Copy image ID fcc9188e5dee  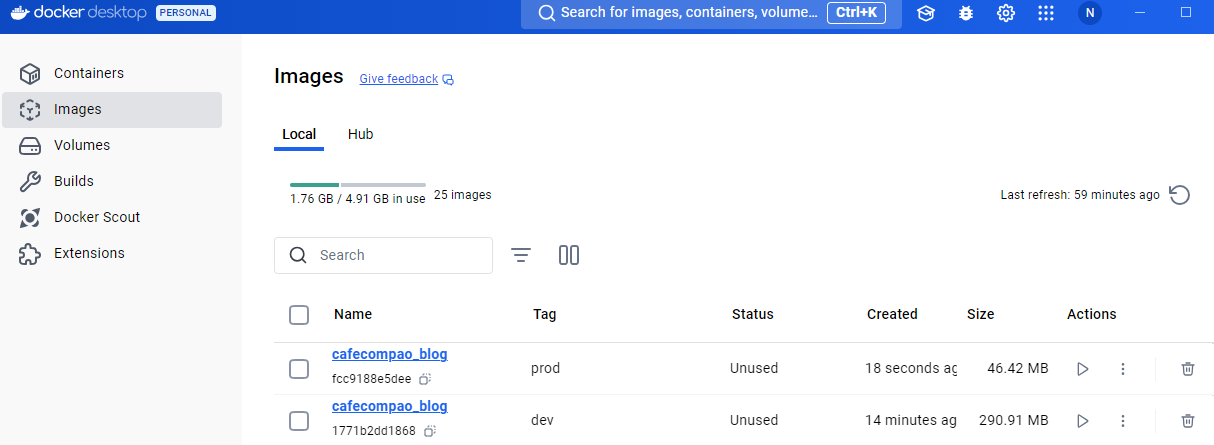tap(425, 380)
